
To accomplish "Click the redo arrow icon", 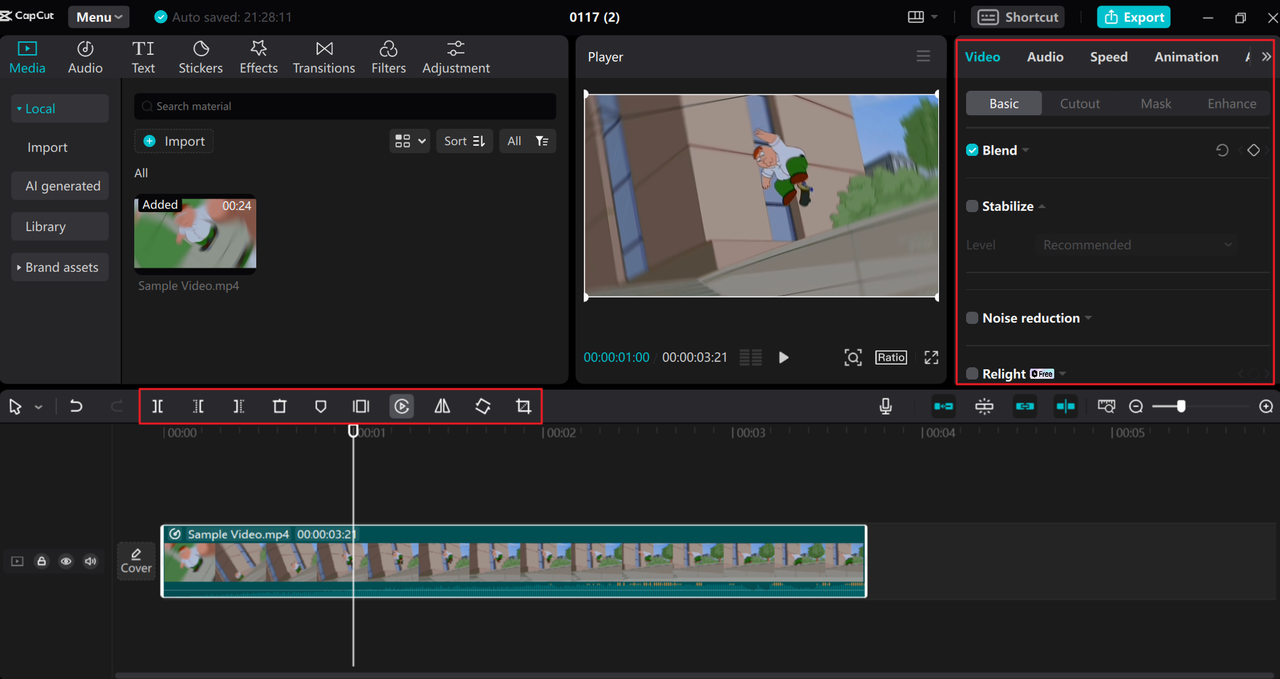I will tap(117, 406).
